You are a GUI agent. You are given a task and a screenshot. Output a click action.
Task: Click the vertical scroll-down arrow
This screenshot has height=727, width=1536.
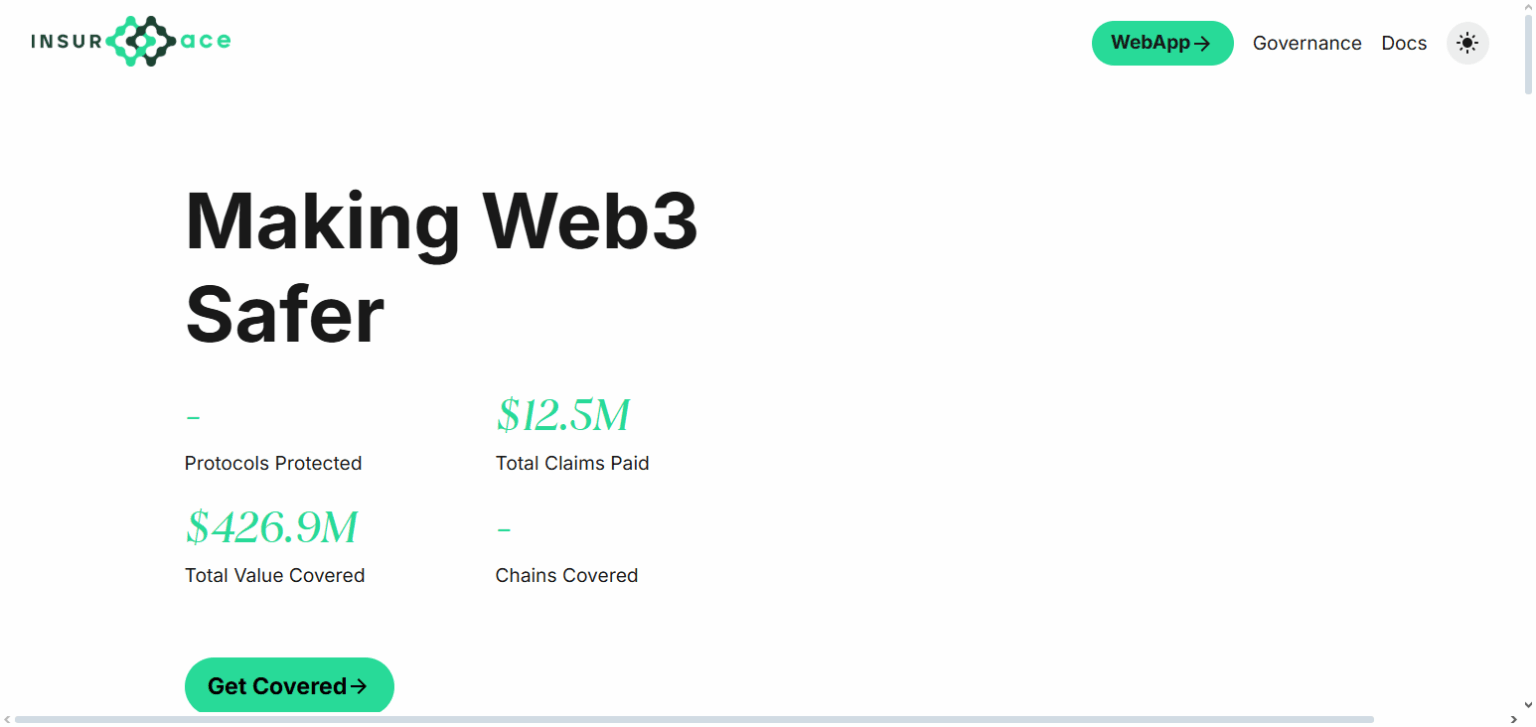pyautogui.click(x=1528, y=706)
